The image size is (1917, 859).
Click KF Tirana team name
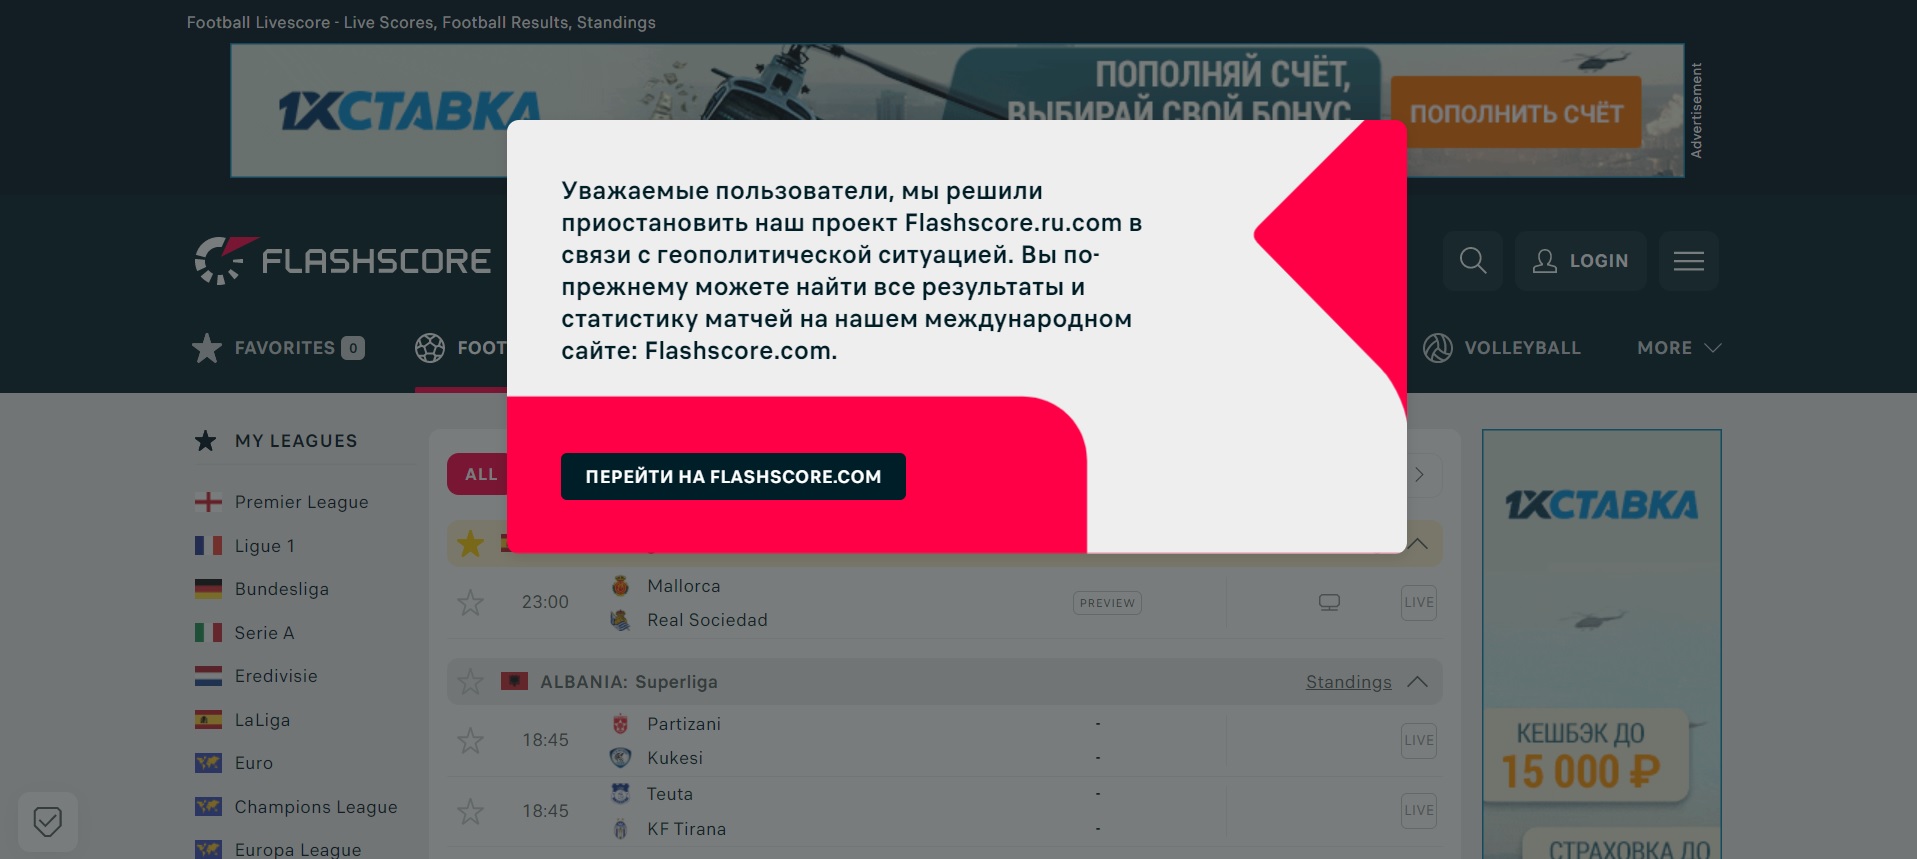coord(686,829)
